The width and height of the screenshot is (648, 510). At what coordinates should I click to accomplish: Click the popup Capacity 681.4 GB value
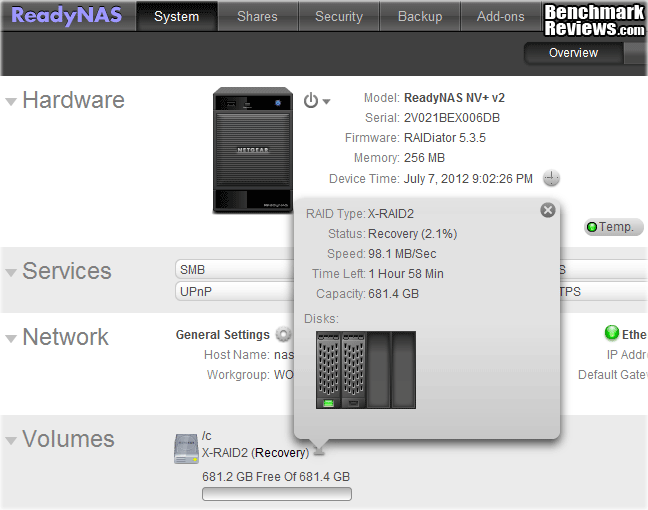pyautogui.click(x=393, y=294)
